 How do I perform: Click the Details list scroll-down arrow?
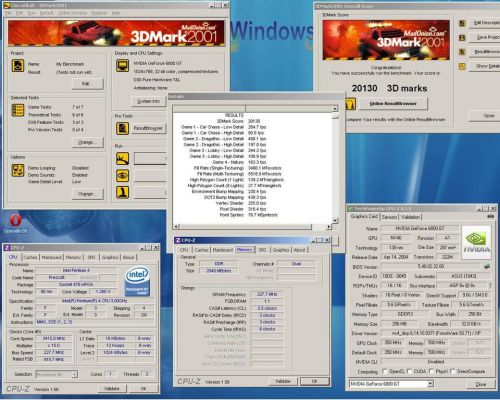click(335, 221)
